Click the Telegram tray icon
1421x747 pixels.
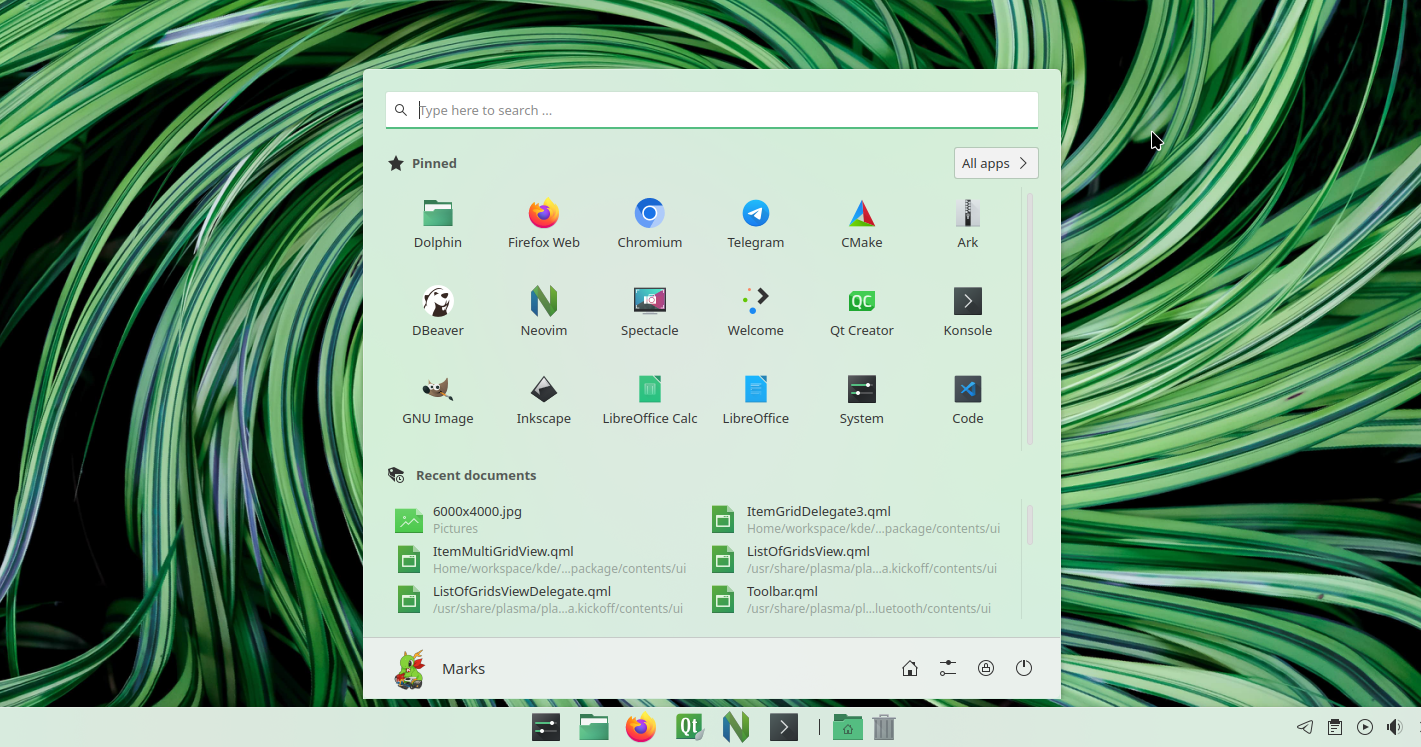point(1305,727)
